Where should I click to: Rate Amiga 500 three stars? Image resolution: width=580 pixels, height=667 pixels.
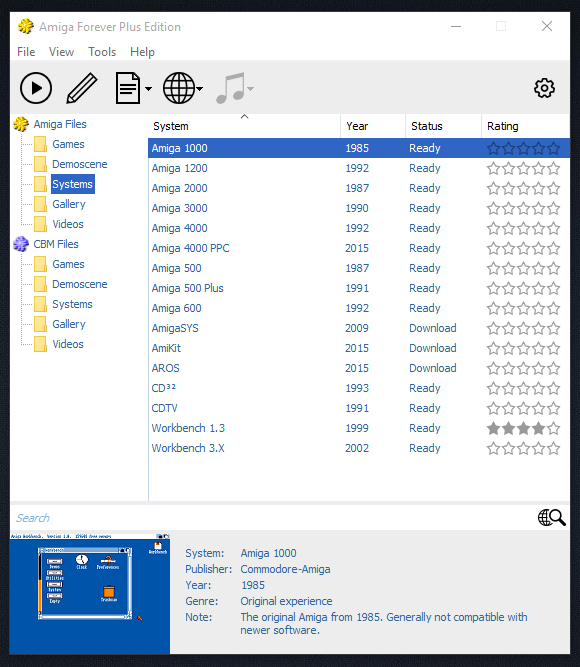pos(523,268)
